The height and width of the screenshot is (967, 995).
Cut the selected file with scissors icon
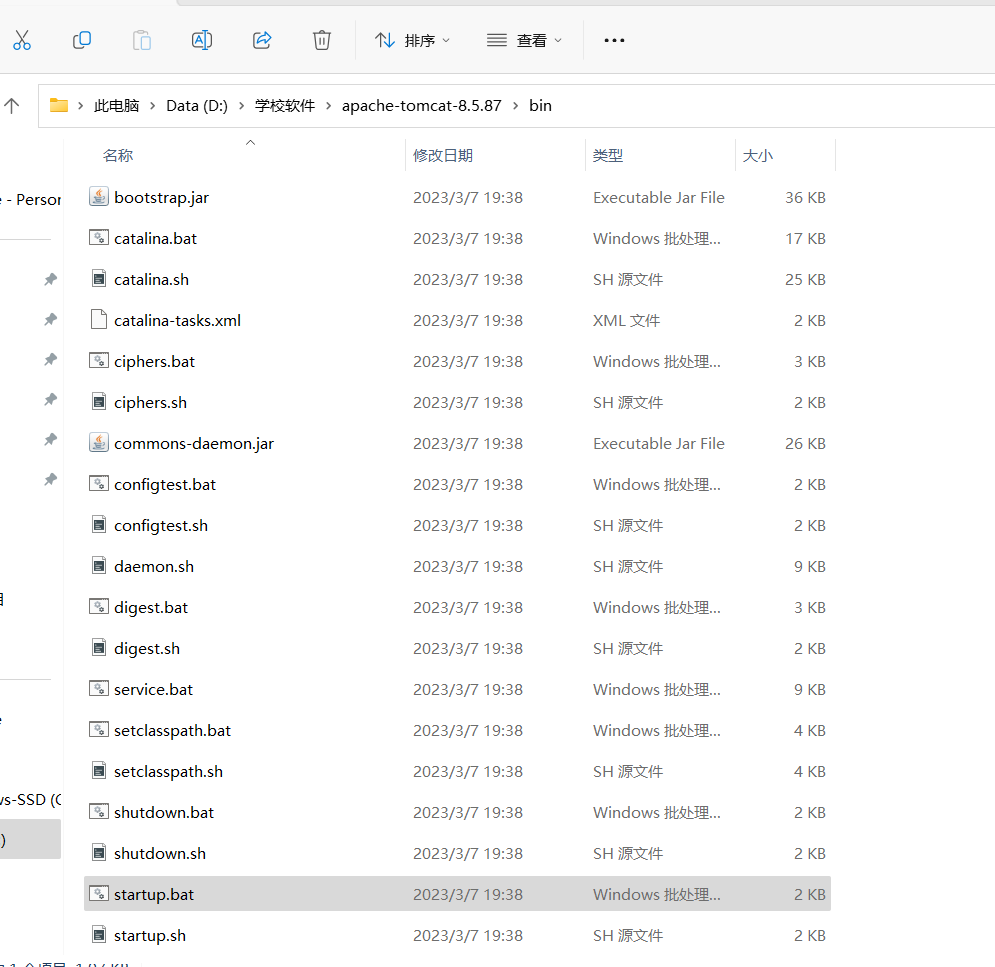coord(22,40)
